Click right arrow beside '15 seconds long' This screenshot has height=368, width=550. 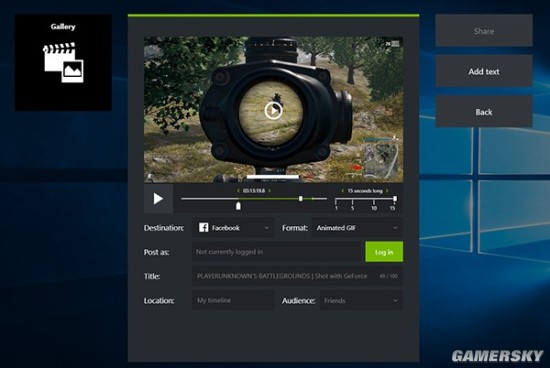[387, 190]
